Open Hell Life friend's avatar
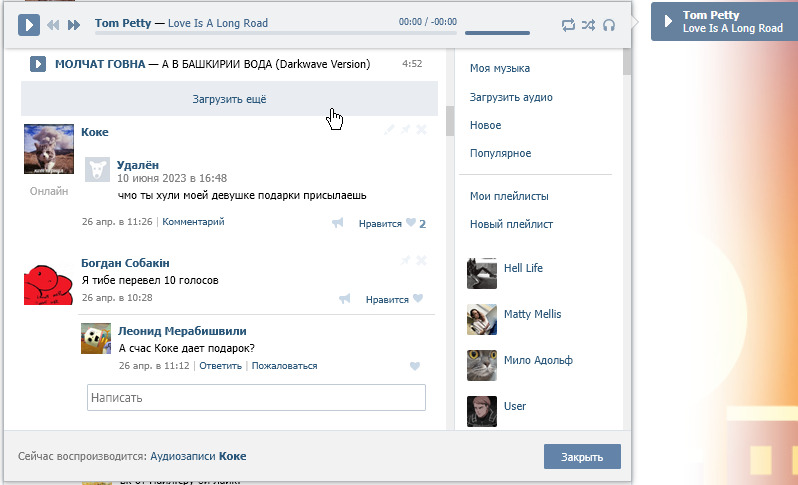Viewport: 798px width, 485px height. (482, 273)
